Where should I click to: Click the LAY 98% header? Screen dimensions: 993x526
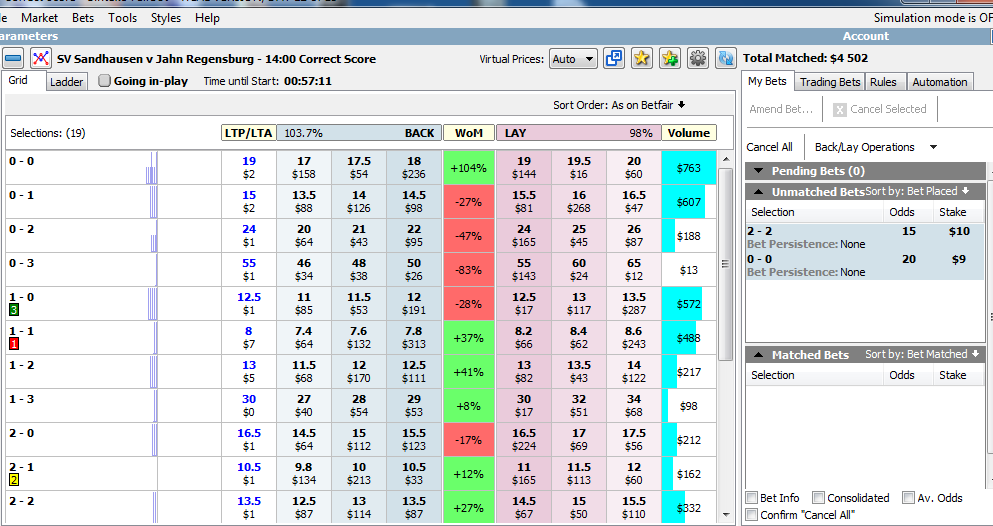pos(578,133)
